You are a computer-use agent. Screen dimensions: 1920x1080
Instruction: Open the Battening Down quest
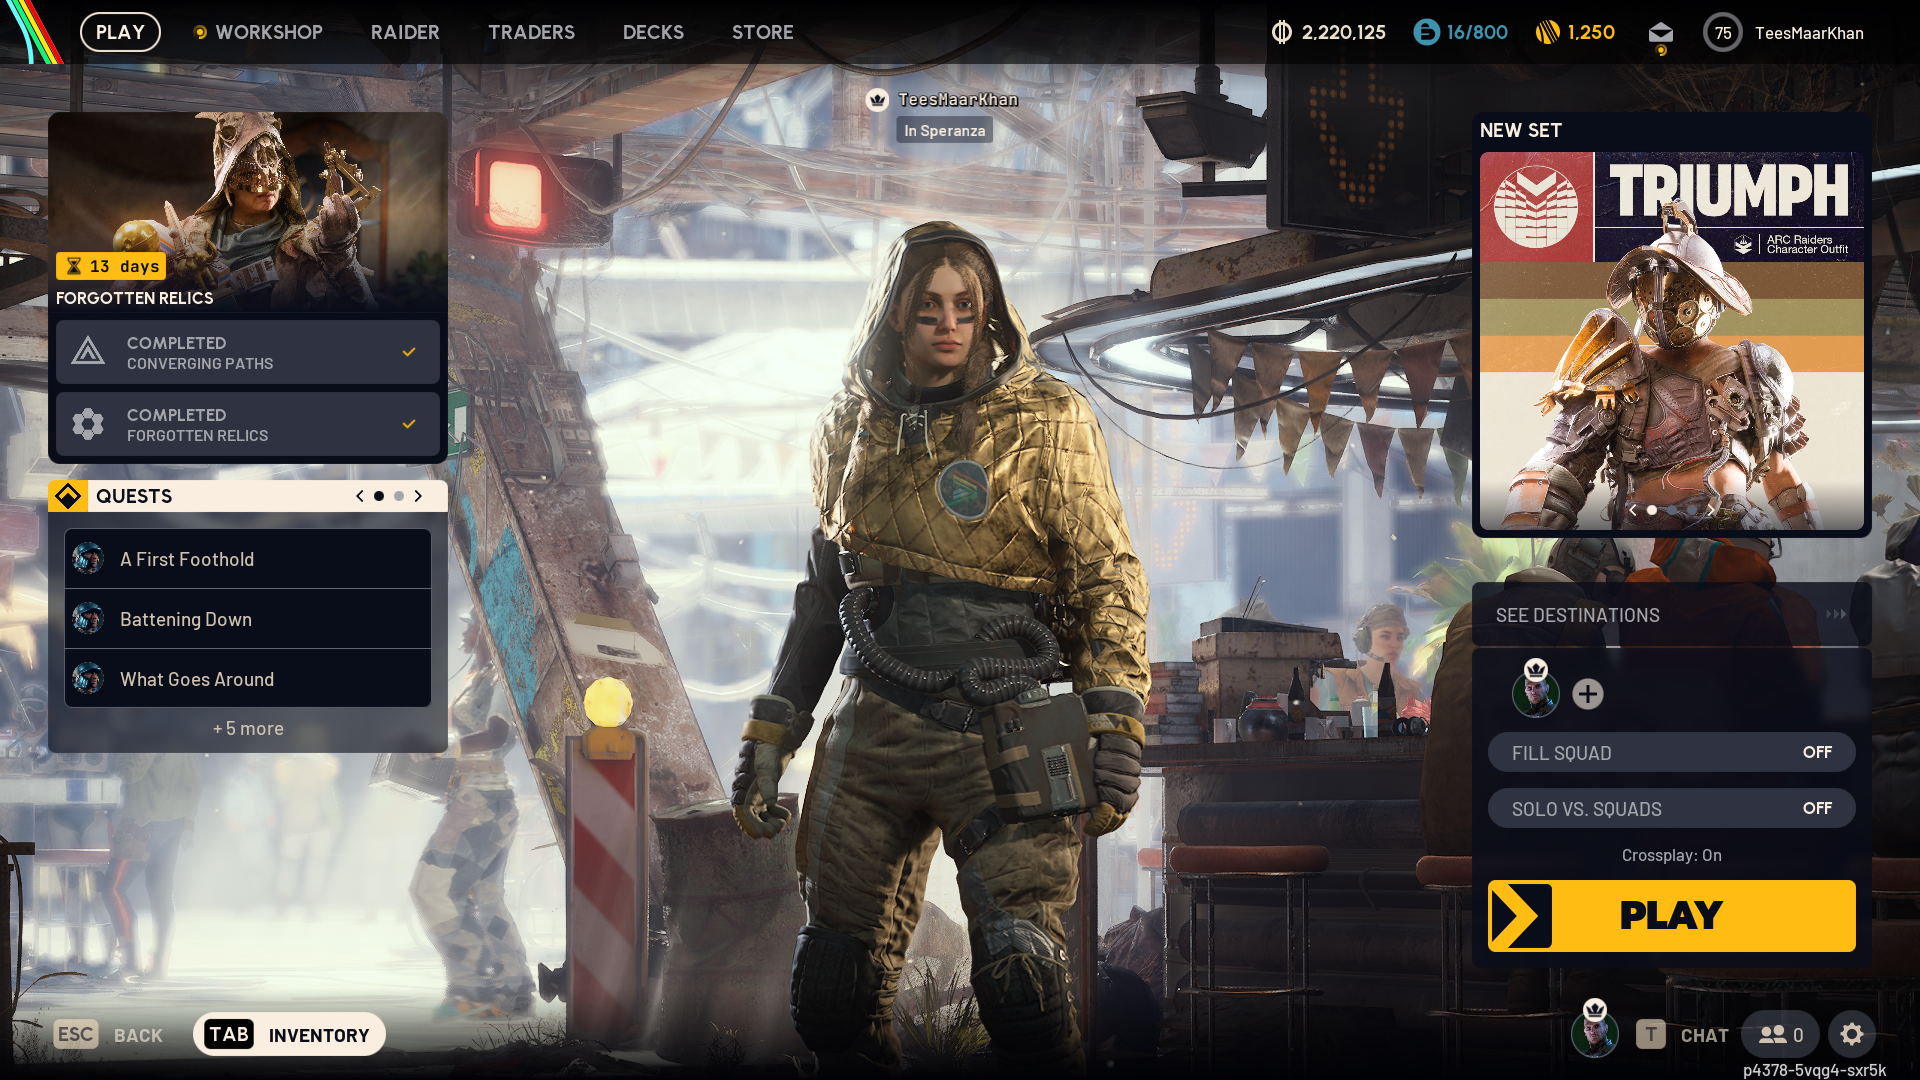248,619
